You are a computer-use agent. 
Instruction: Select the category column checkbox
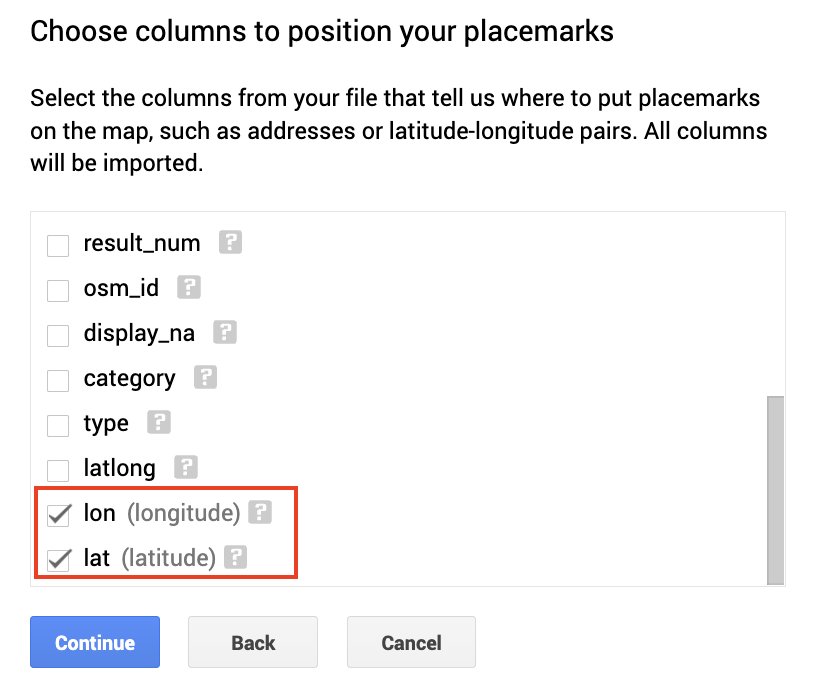58,381
